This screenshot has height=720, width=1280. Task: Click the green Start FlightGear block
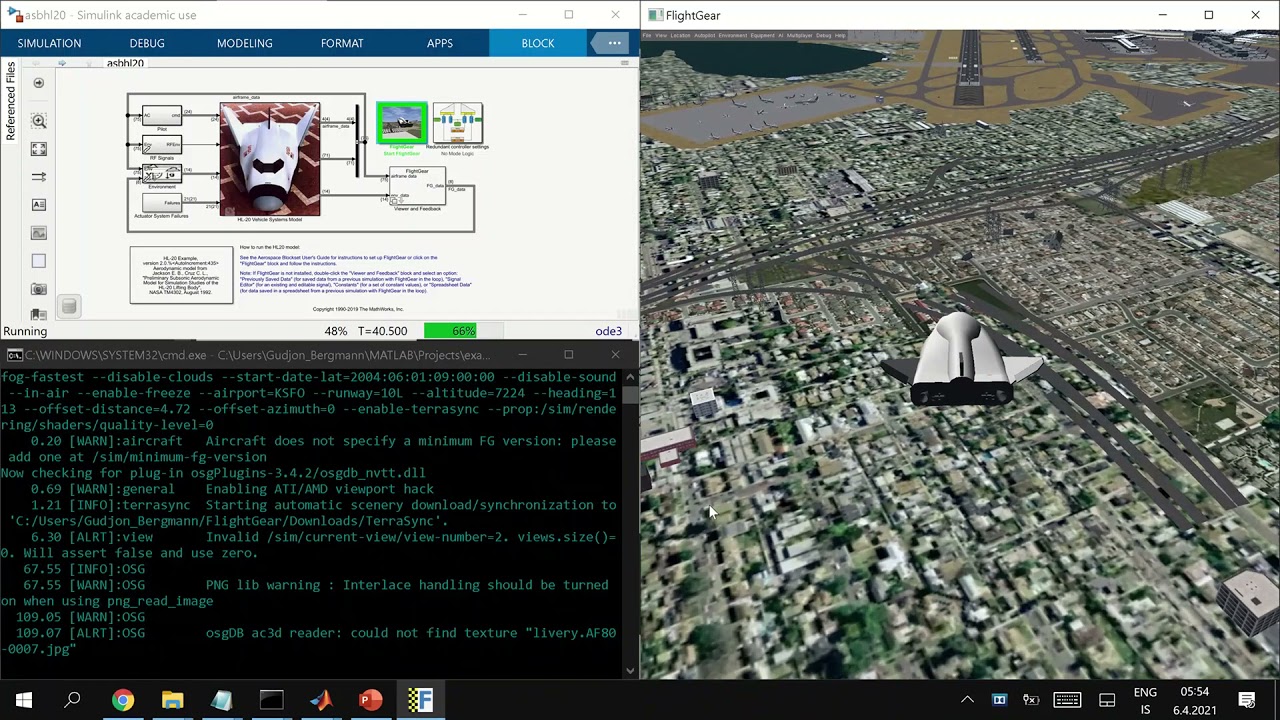coord(402,123)
